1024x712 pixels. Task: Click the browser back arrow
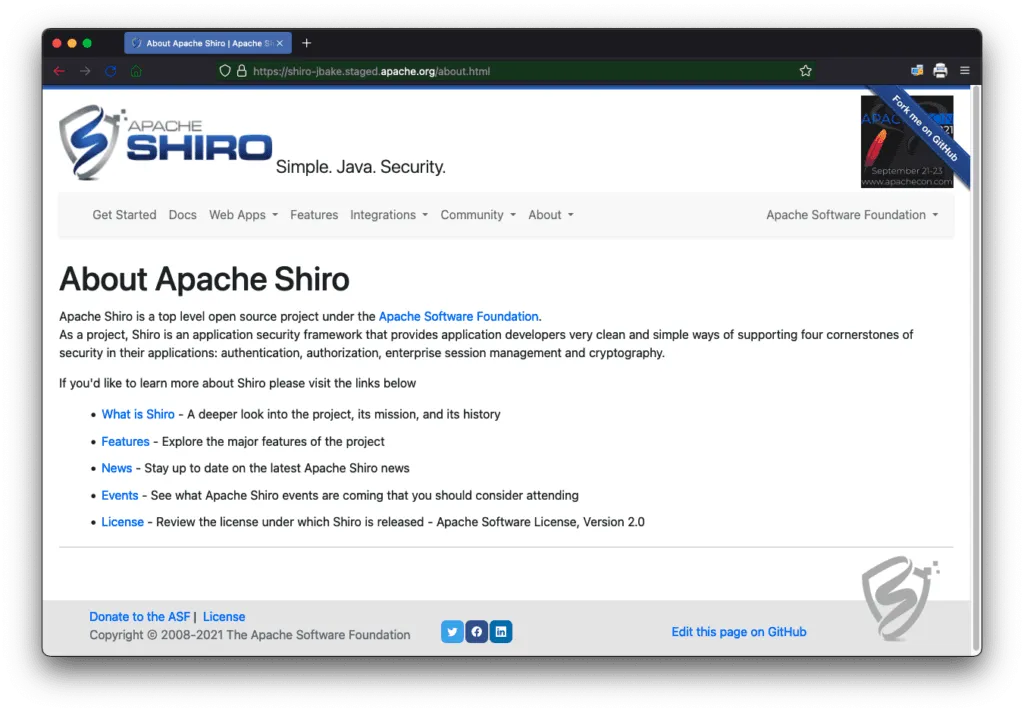tap(59, 71)
